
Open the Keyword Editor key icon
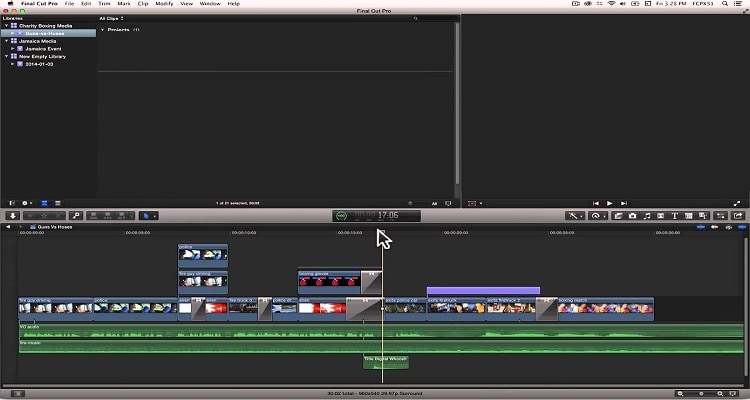pyautogui.click(x=76, y=216)
